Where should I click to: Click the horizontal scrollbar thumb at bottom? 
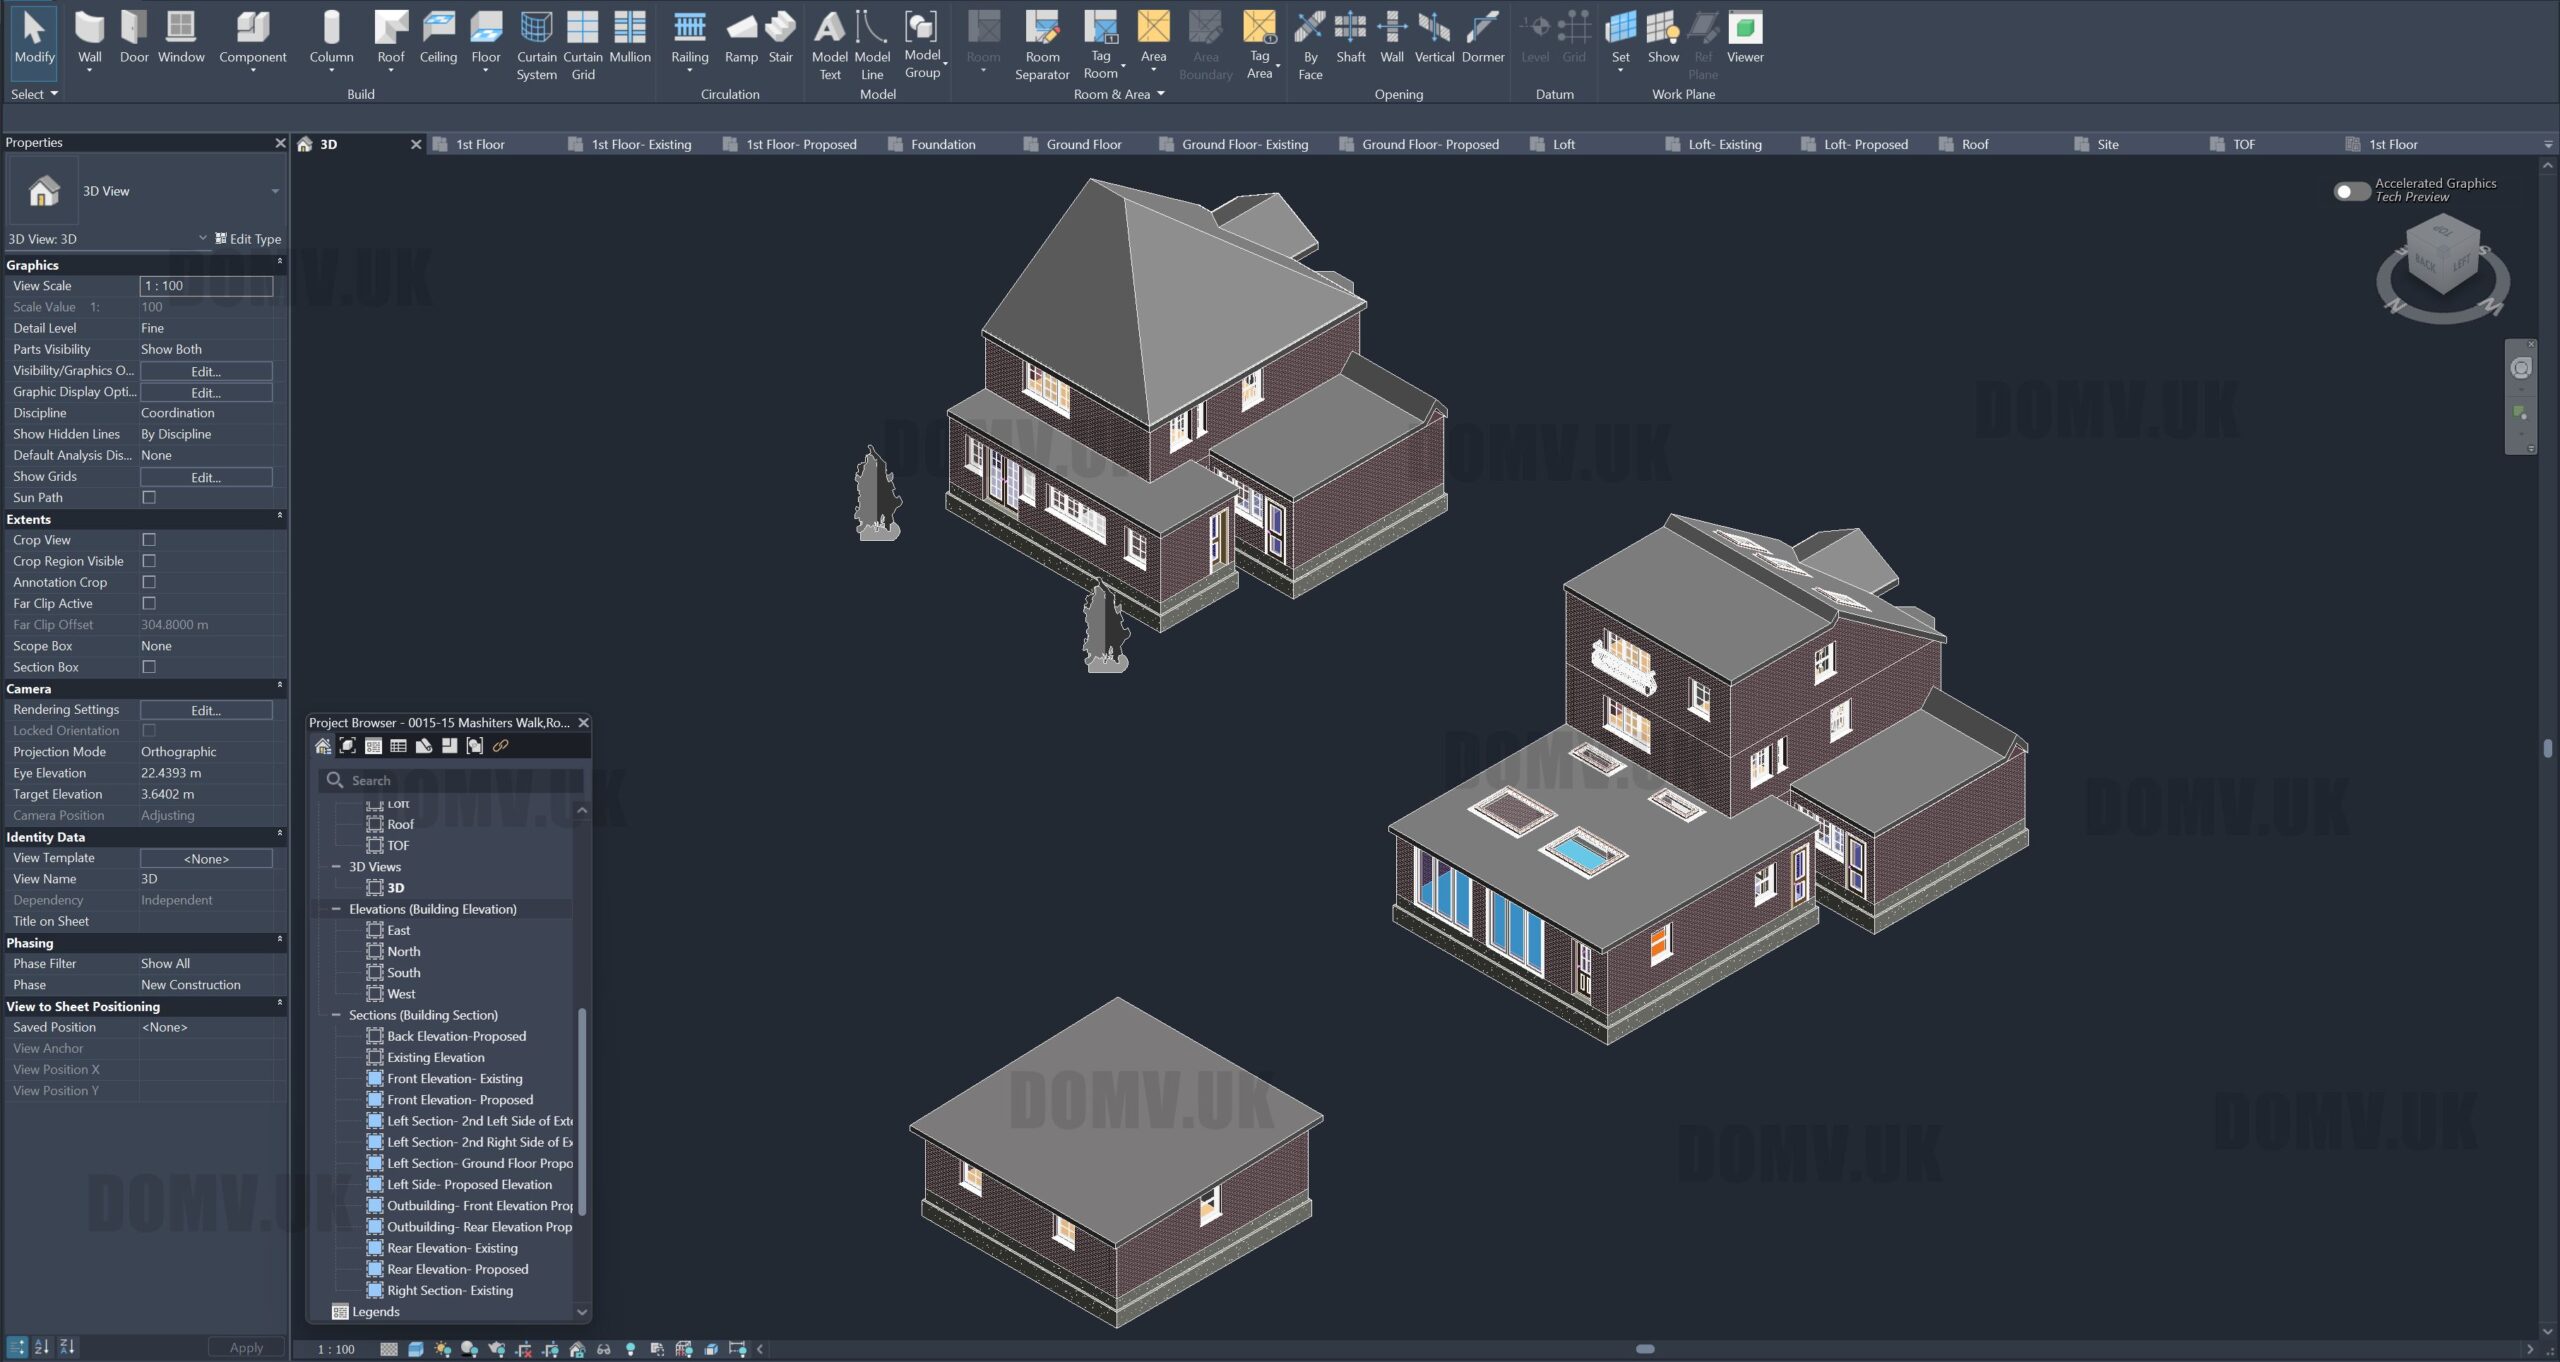point(1644,1349)
